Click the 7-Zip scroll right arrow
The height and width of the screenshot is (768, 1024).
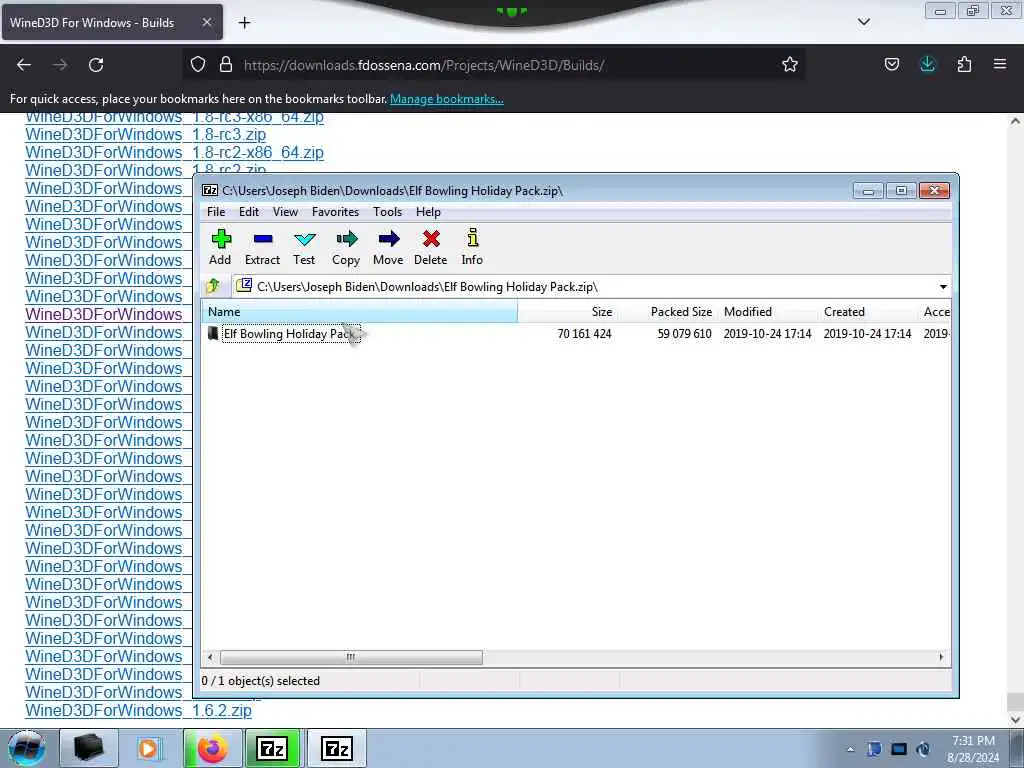[x=941, y=657]
